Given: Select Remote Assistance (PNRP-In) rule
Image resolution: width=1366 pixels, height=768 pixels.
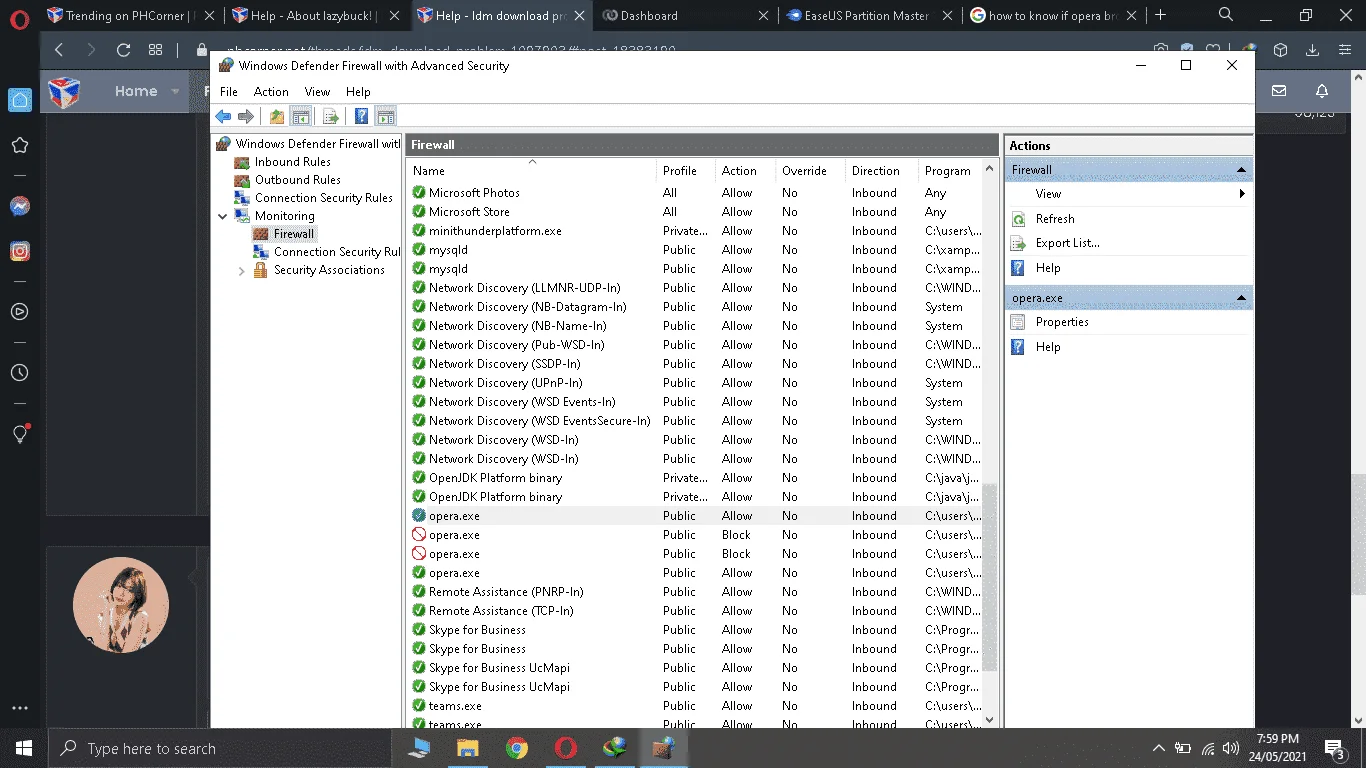Looking at the screenshot, I should click(506, 592).
